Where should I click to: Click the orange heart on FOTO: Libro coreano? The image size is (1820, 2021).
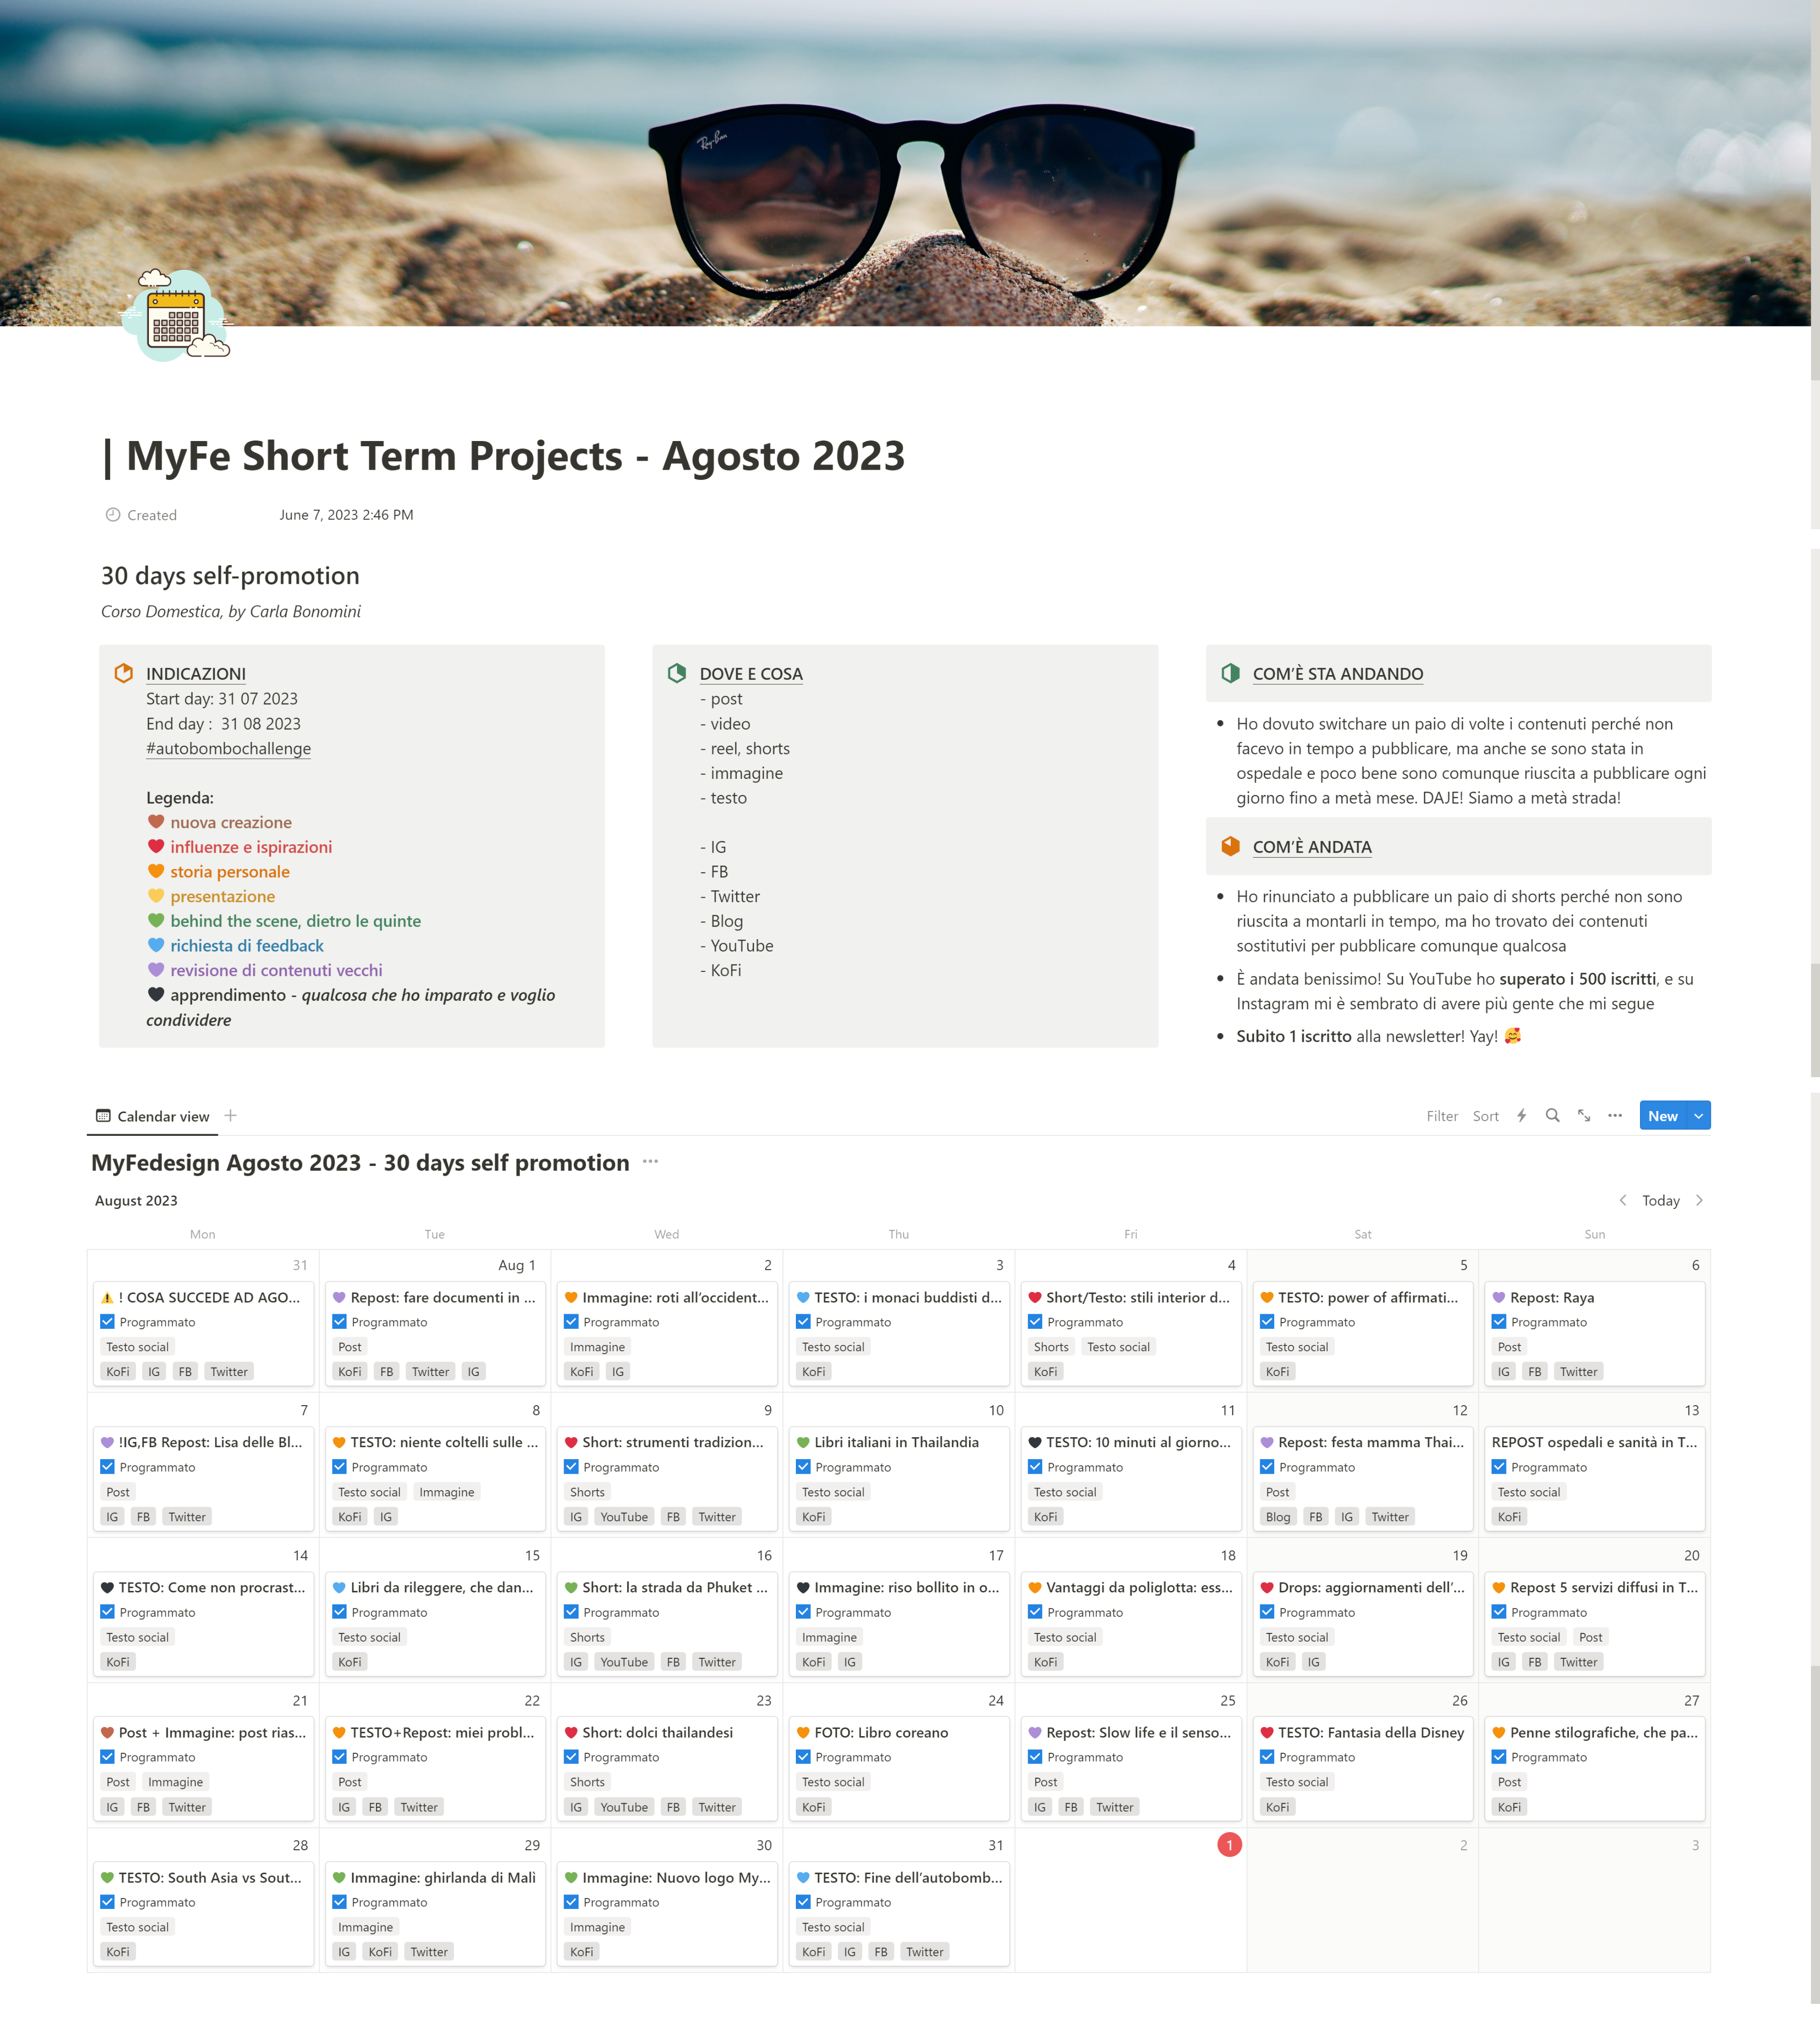tap(803, 1732)
